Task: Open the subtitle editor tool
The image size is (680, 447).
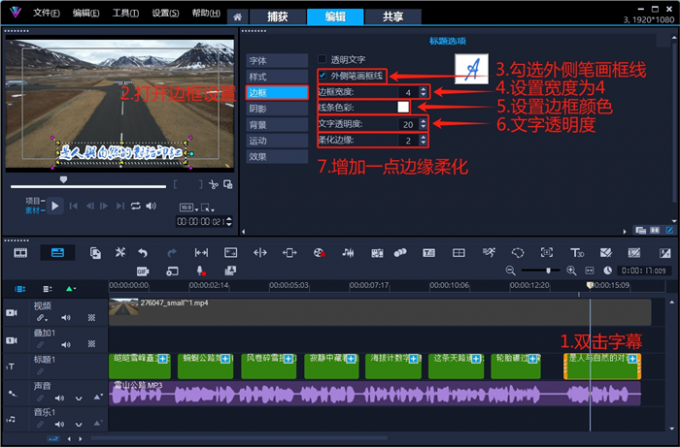Action: (x=428, y=253)
